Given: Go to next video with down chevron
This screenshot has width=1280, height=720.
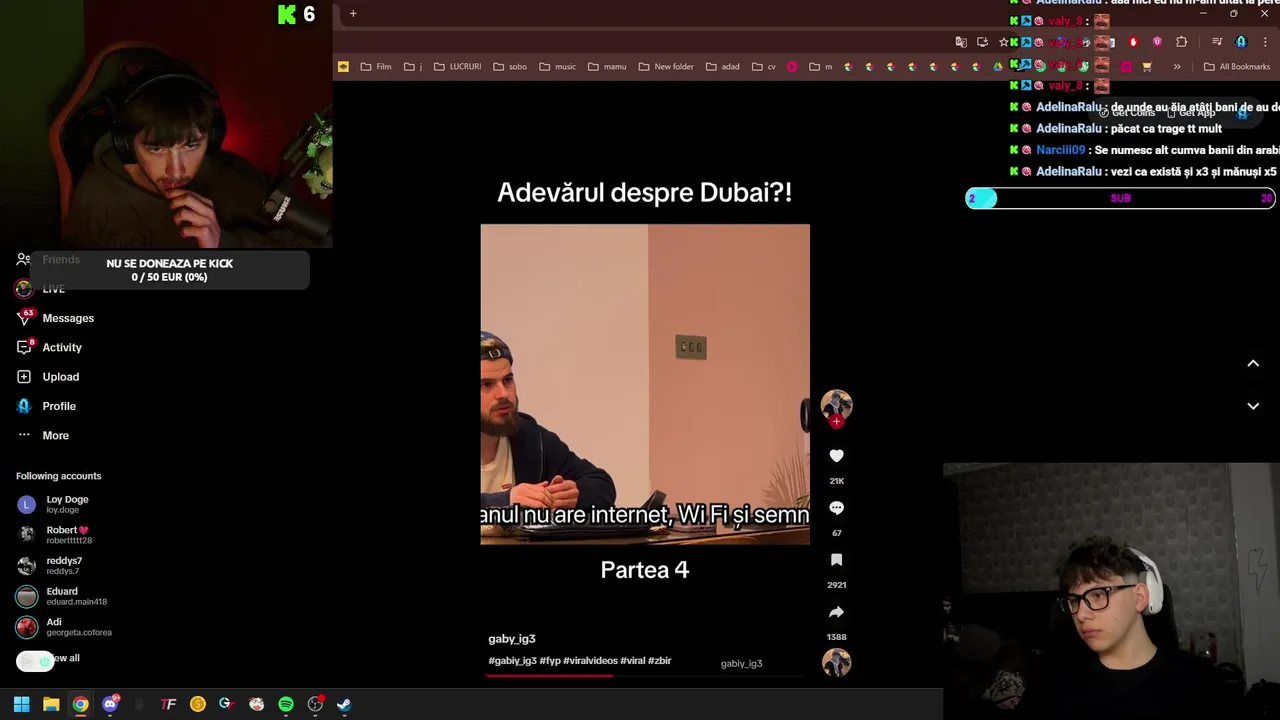Looking at the screenshot, I should (x=1253, y=406).
